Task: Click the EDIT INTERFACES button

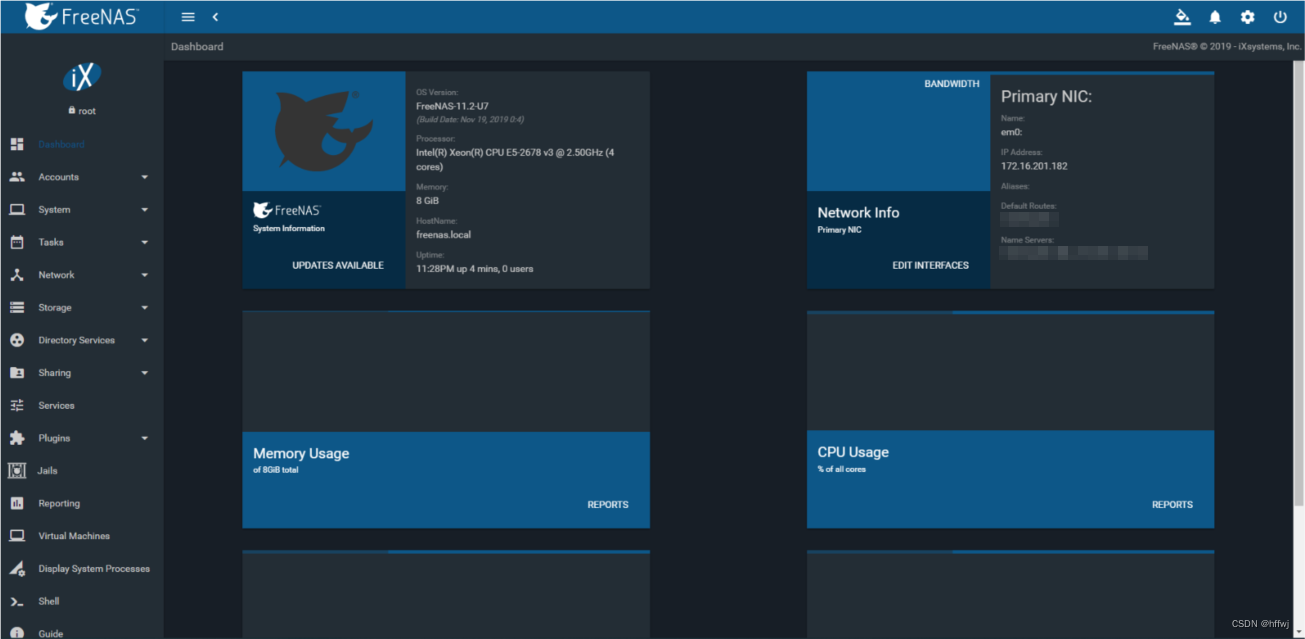Action: pyautogui.click(x=931, y=265)
